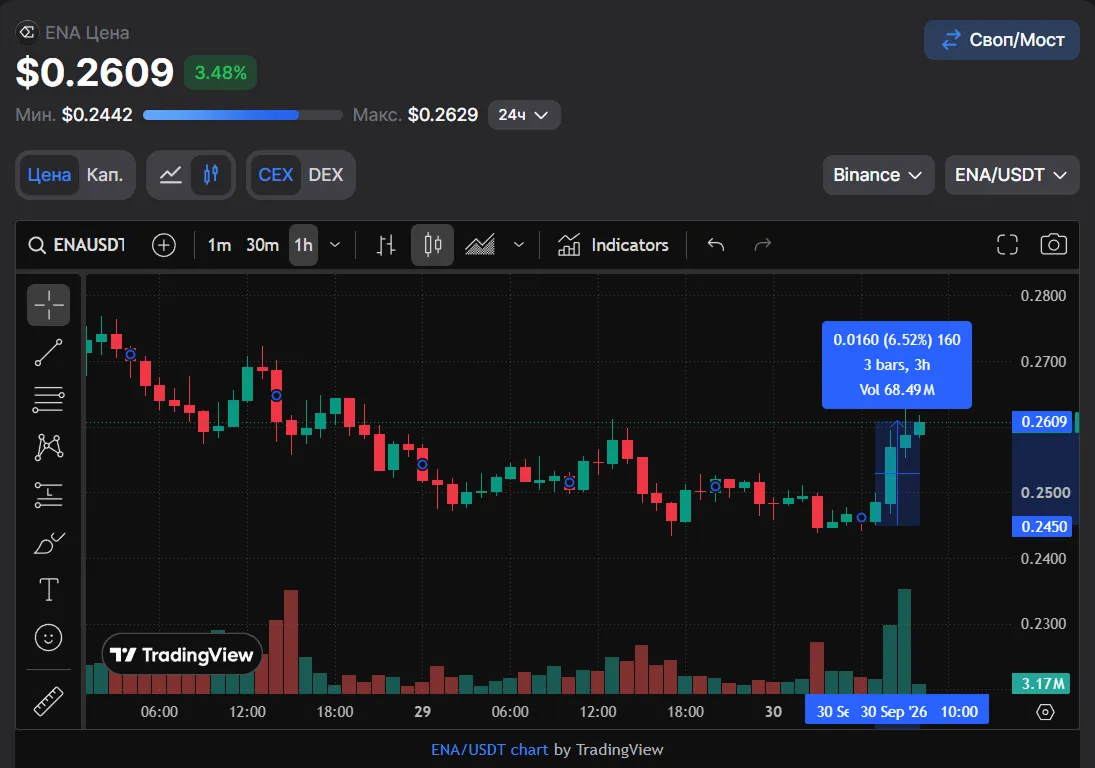
Task: Click the Своп/Мост button
Action: (x=1001, y=40)
